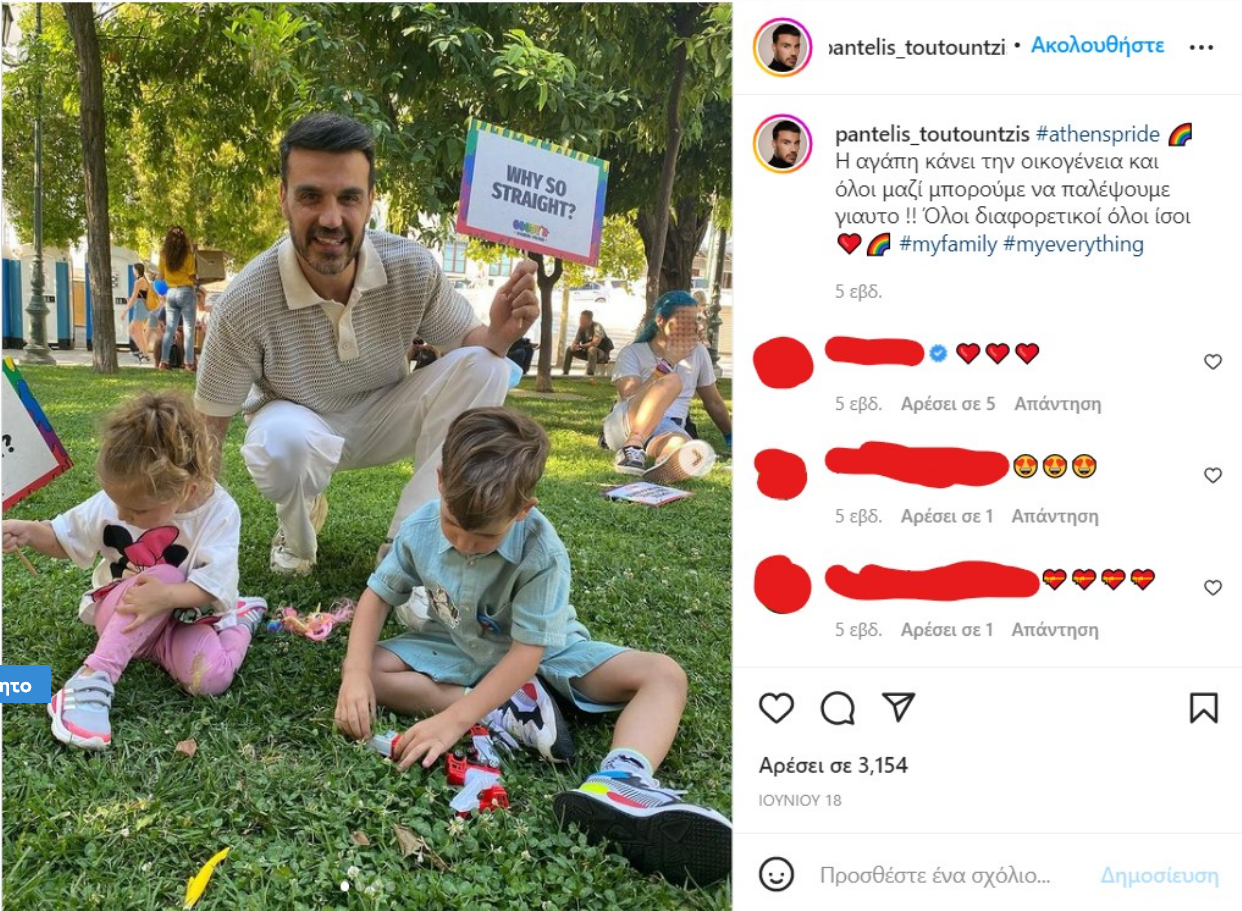1242x911 pixels.
Task: Go to next photo carousel arrow
Action: click(x=697, y=461)
